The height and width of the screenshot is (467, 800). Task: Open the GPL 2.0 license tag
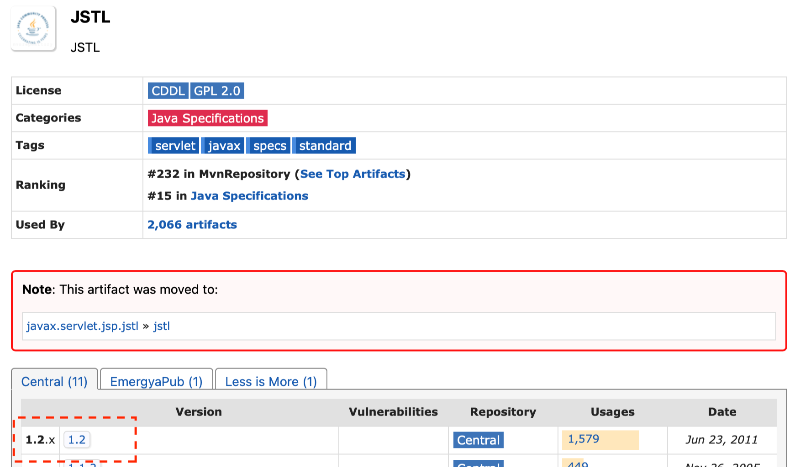[217, 91]
